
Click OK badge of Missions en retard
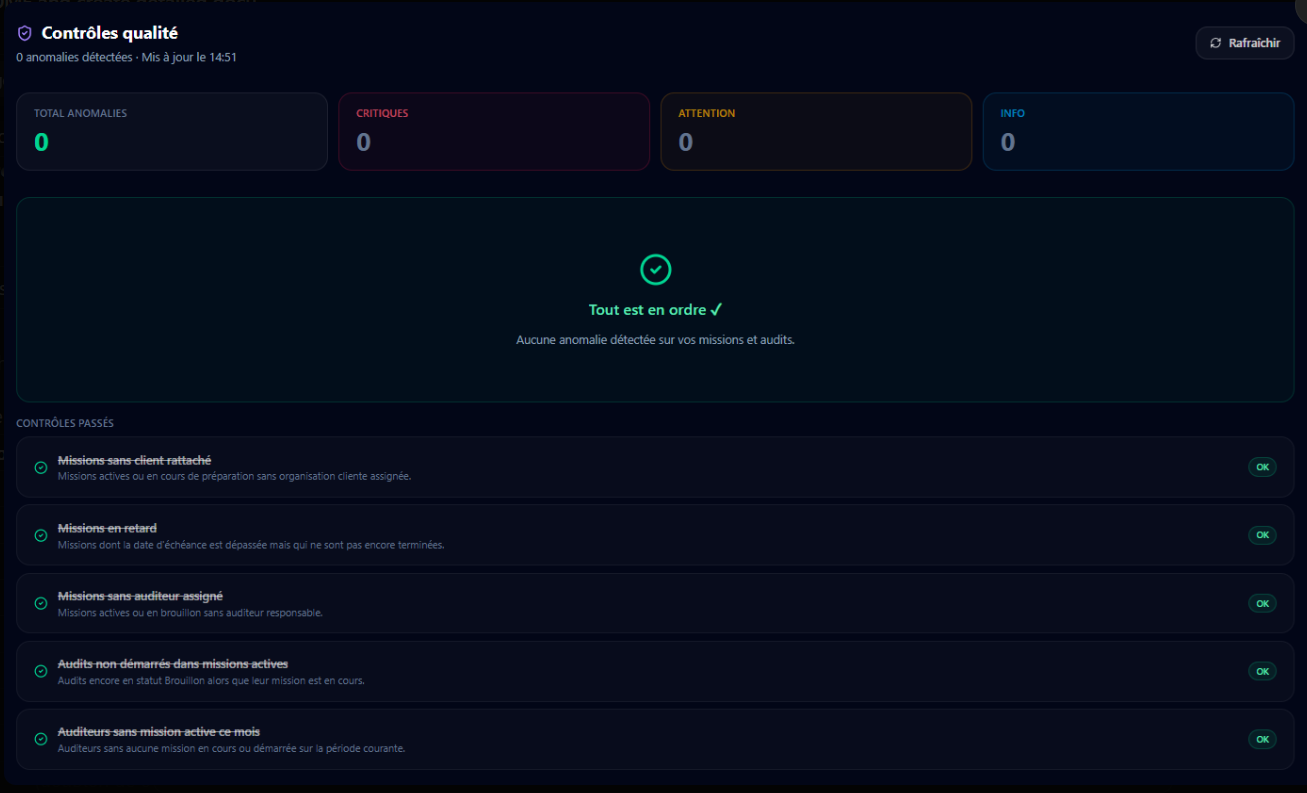tap(1262, 535)
